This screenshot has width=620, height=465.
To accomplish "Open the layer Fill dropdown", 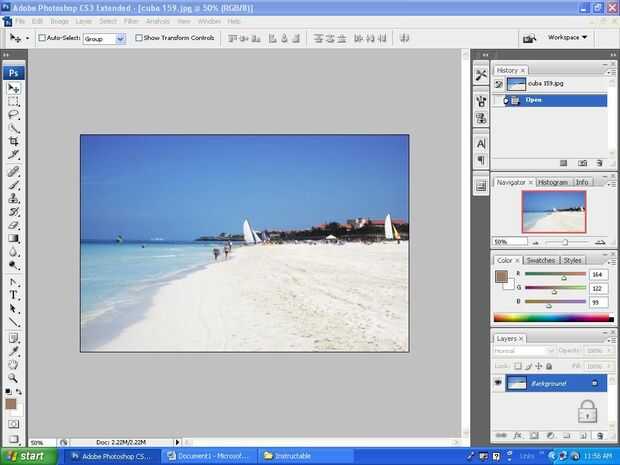I will [x=609, y=366].
